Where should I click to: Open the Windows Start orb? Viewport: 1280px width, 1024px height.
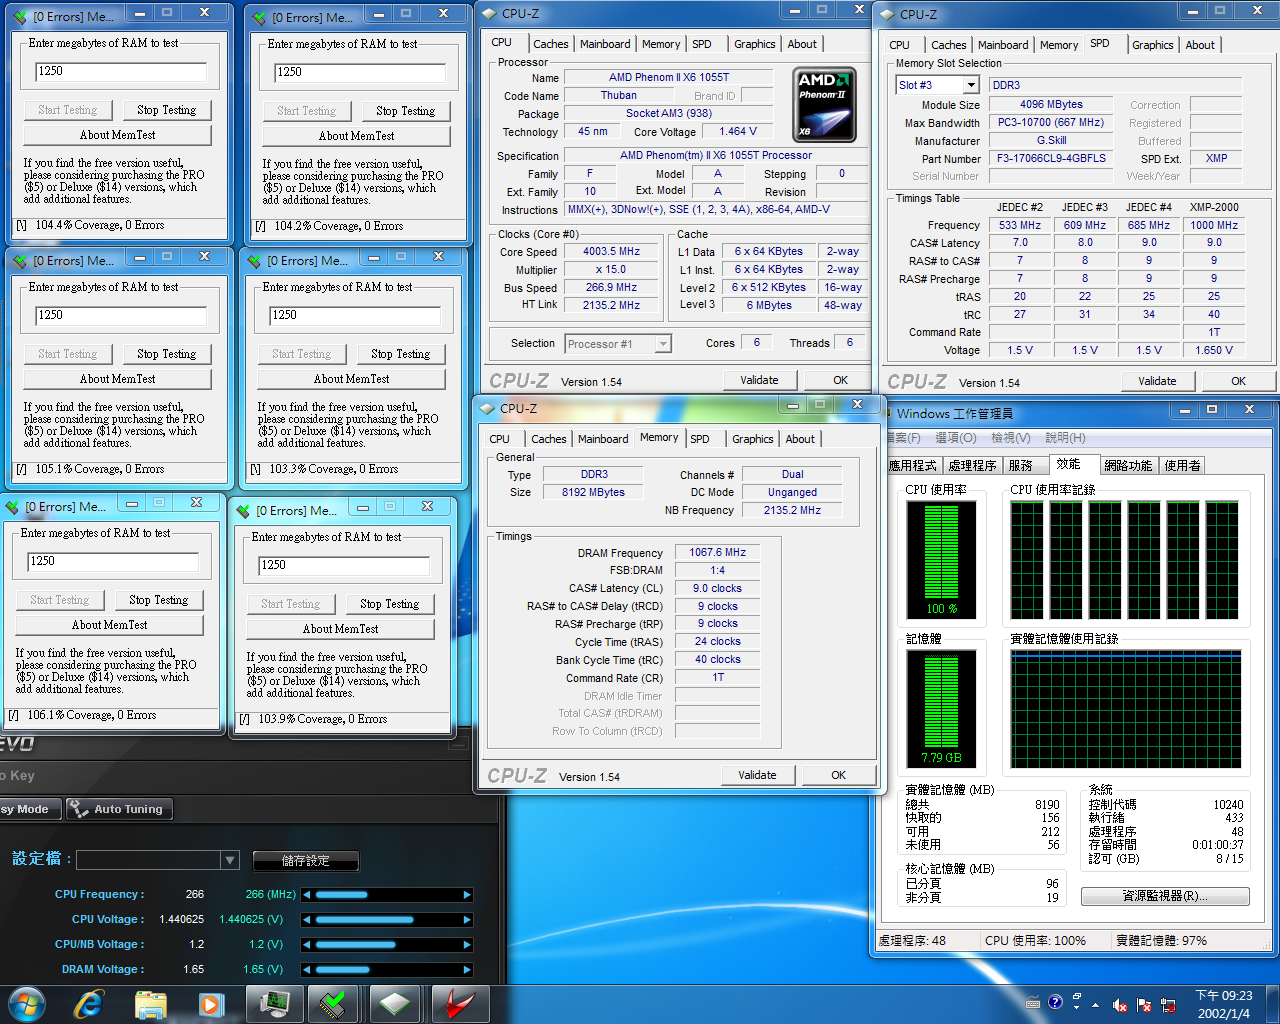coord(26,1003)
